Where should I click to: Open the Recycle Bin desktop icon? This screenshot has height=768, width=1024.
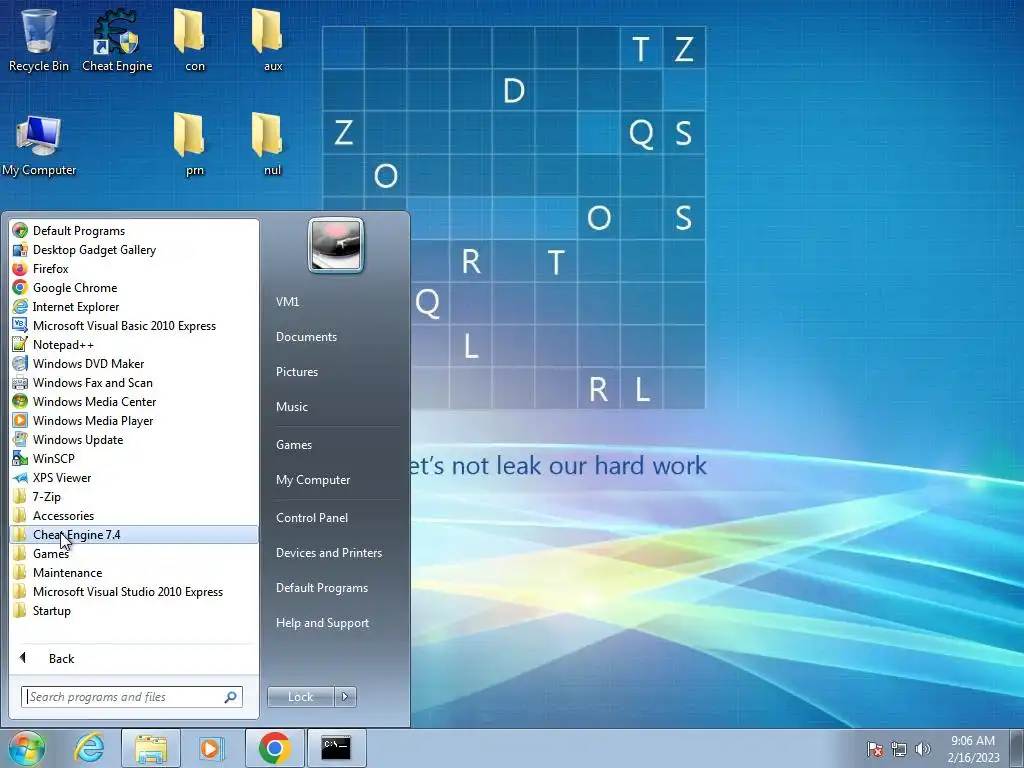pyautogui.click(x=39, y=39)
